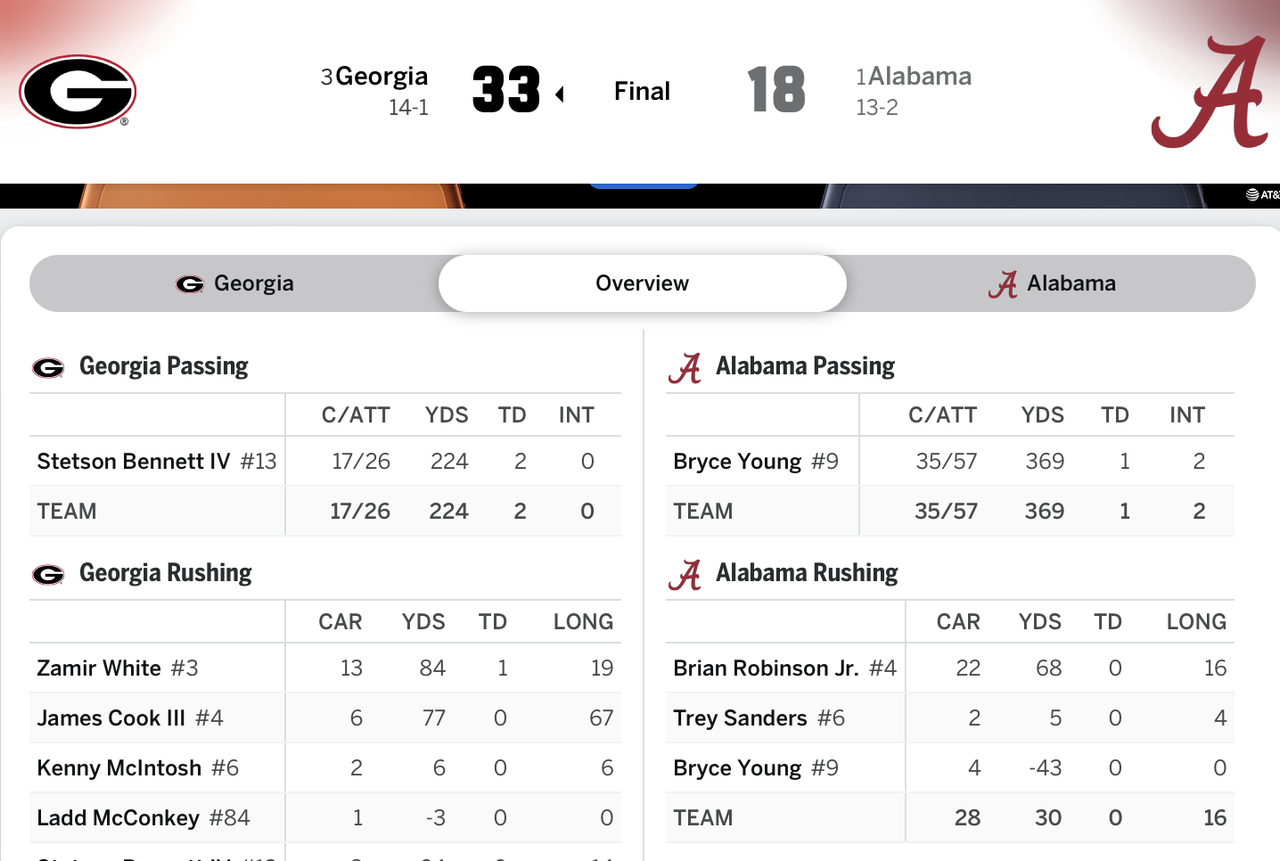The width and height of the screenshot is (1280, 861).
Task: Click the large Alabama script A logo
Action: click(1210, 92)
